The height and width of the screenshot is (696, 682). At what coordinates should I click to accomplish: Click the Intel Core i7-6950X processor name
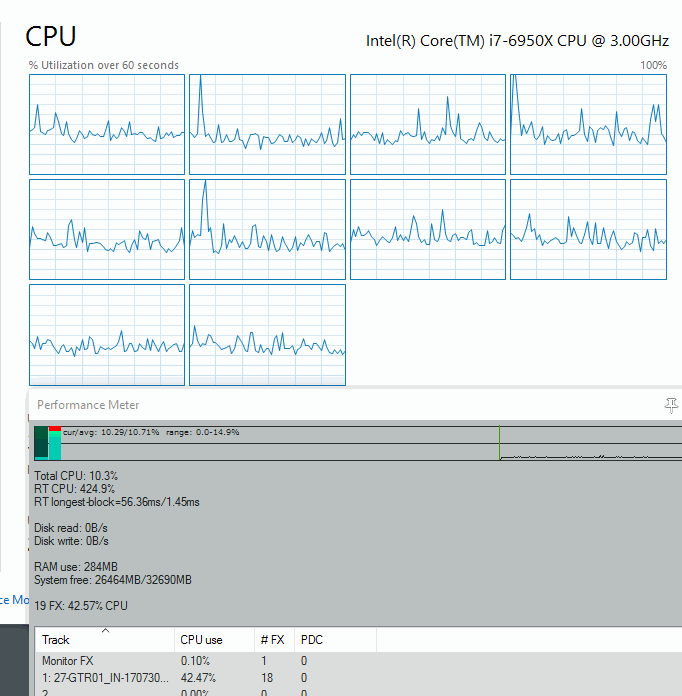[x=517, y=41]
